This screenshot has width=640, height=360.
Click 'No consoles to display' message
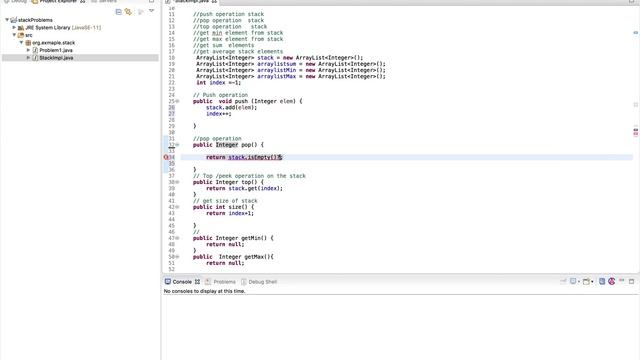tap(204, 291)
